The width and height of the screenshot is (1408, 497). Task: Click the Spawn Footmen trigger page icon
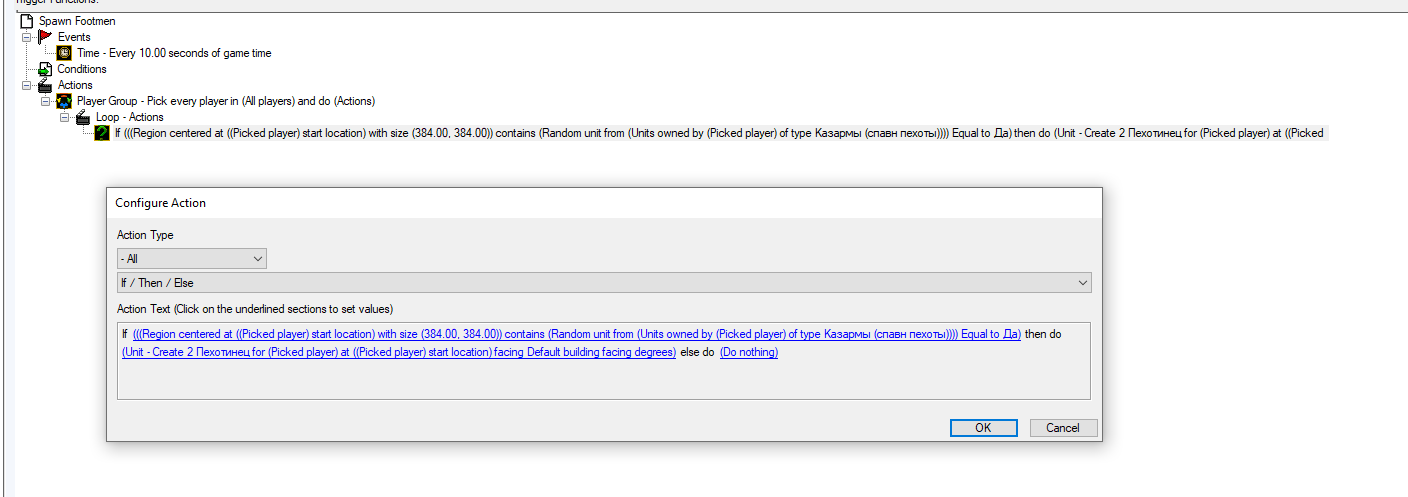[27, 21]
